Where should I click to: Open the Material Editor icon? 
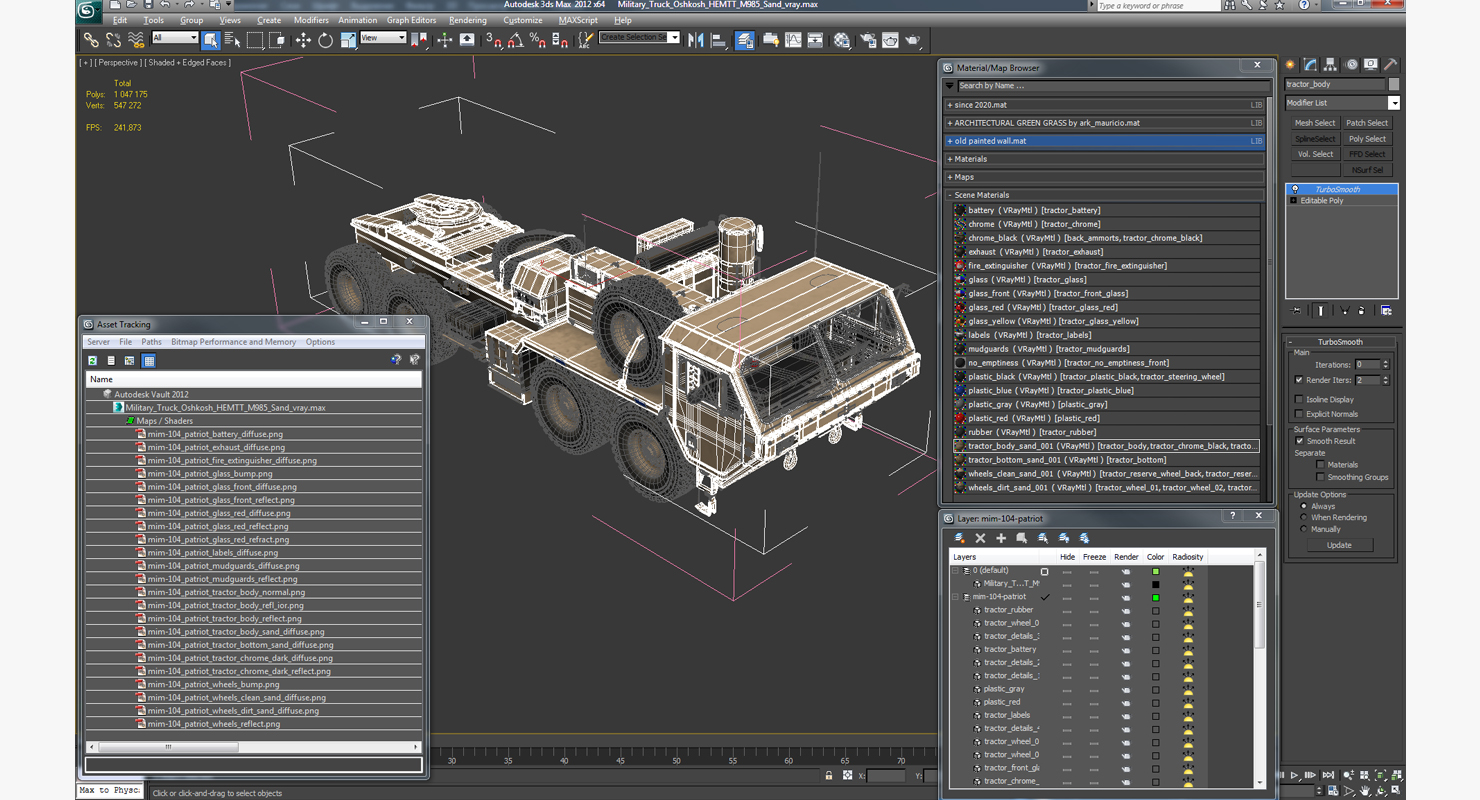[842, 40]
